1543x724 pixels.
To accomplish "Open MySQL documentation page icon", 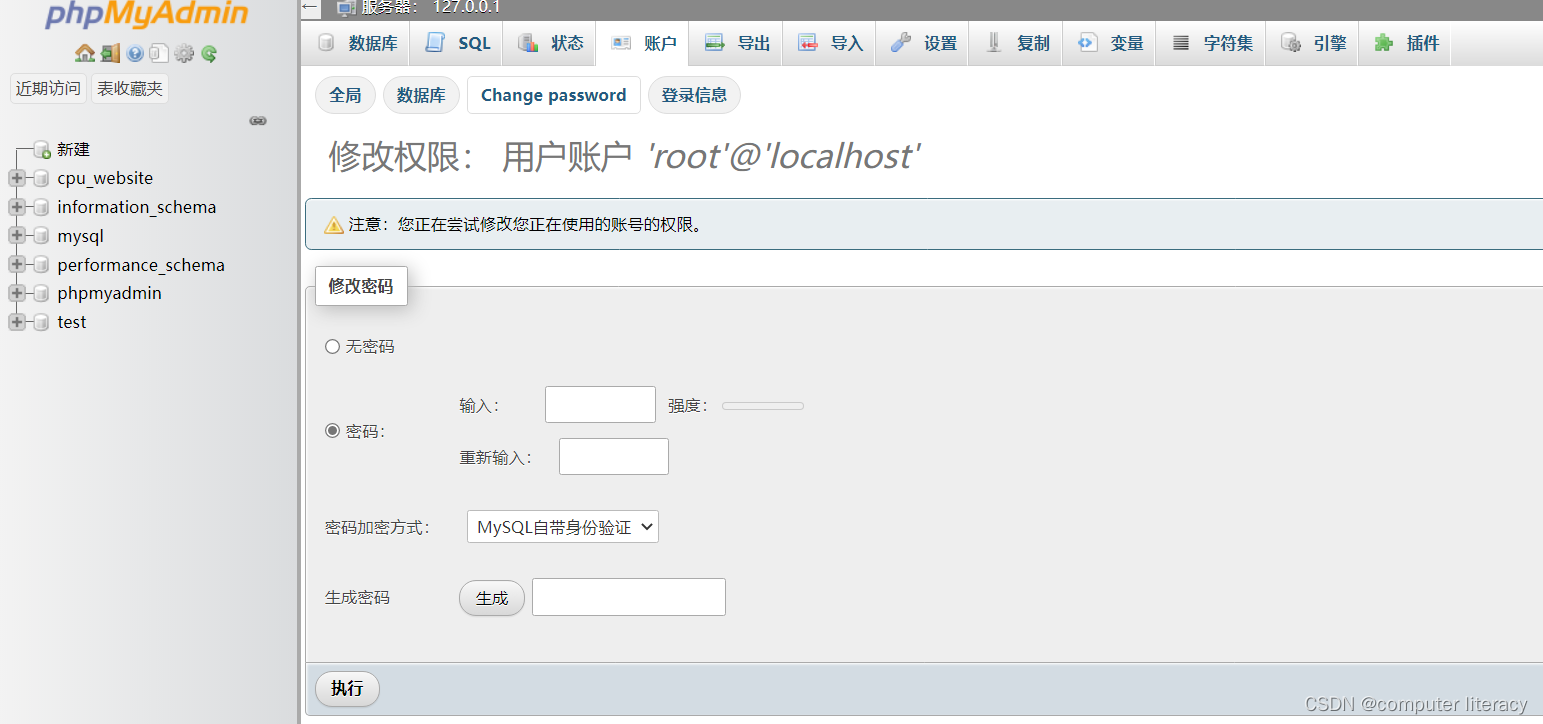I will 159,53.
